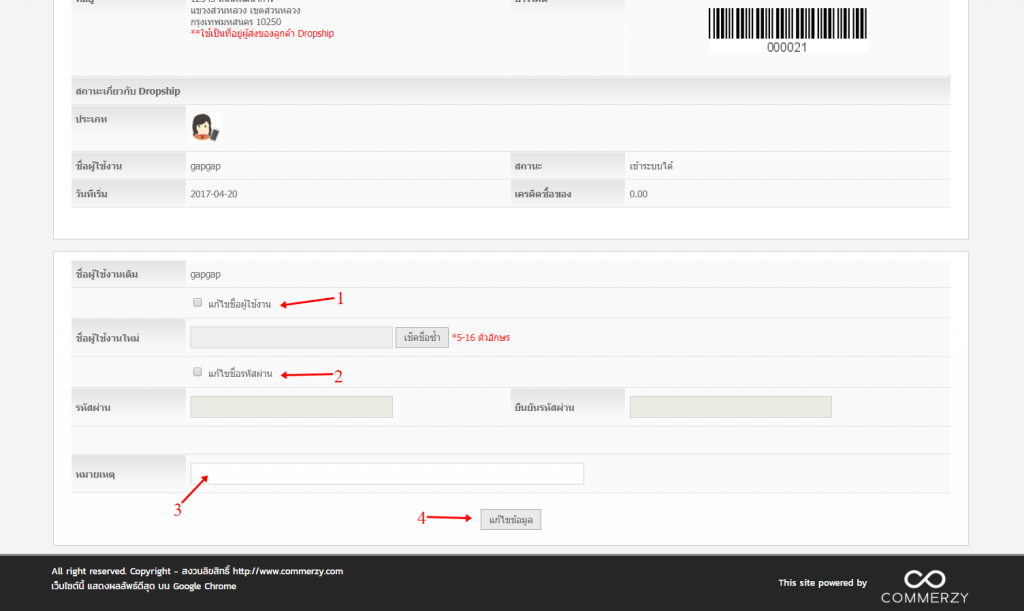Click the This site powered by text
This screenshot has width=1024, height=611.
(x=822, y=582)
